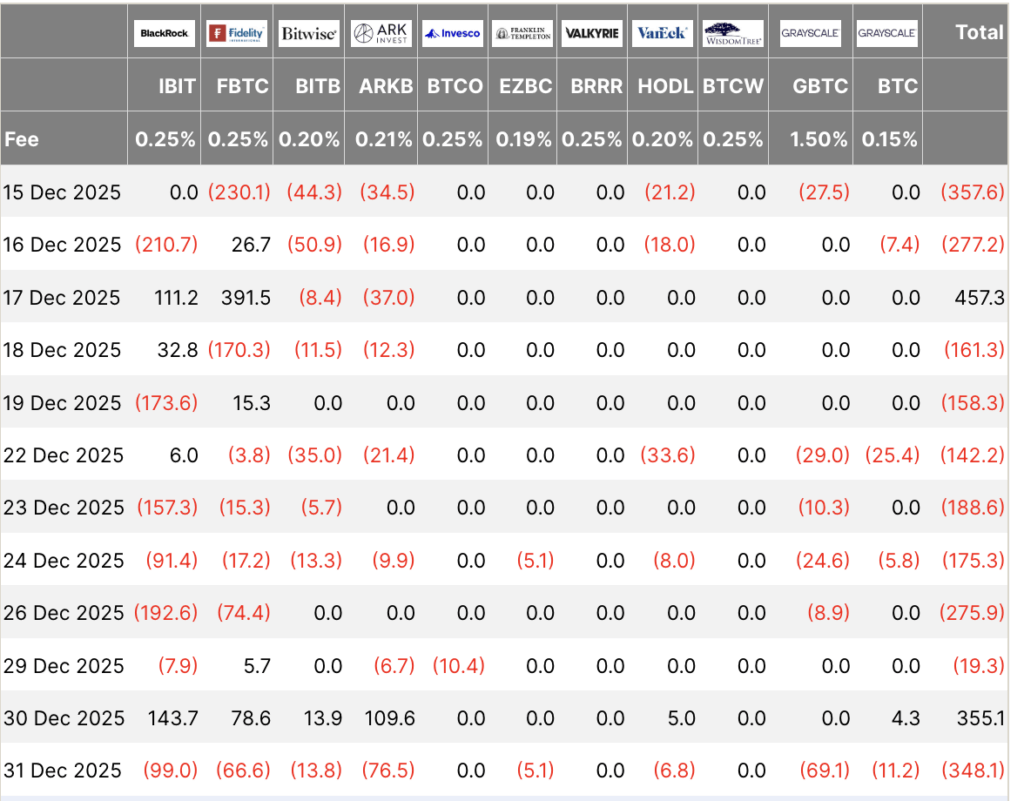Click the 1.50% GBTC fee cell
The image size is (1024, 801).
point(819,139)
